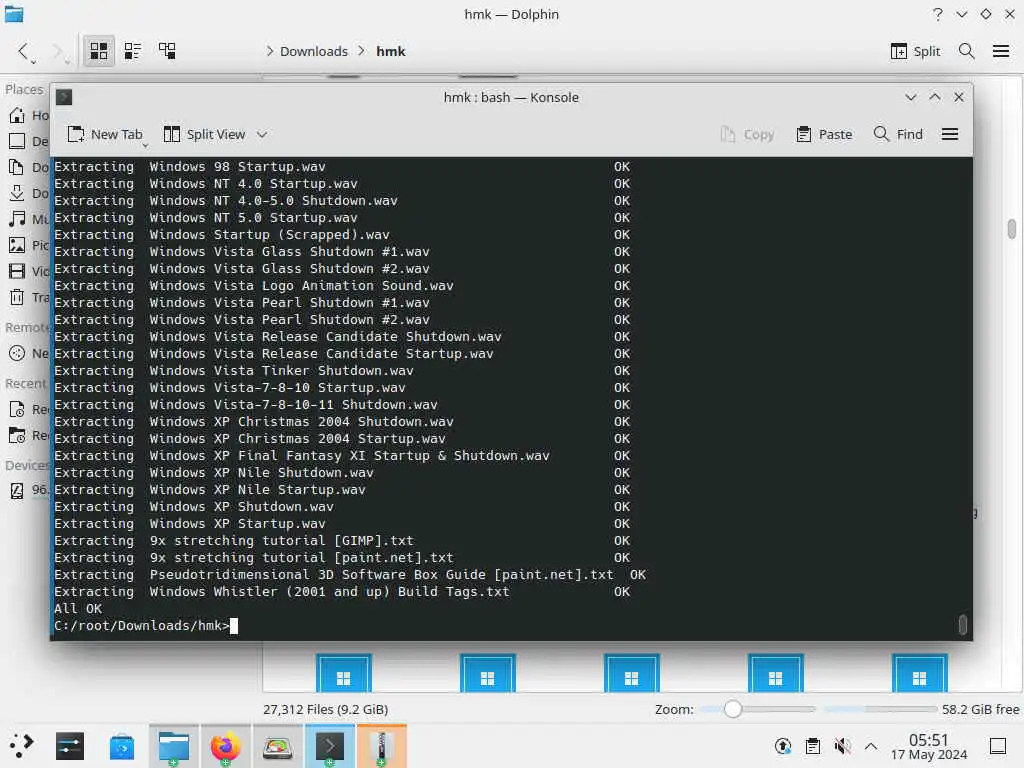Click disk usage analyzer taskbar icon
Viewport: 1024px width, 768px height.
point(278,746)
